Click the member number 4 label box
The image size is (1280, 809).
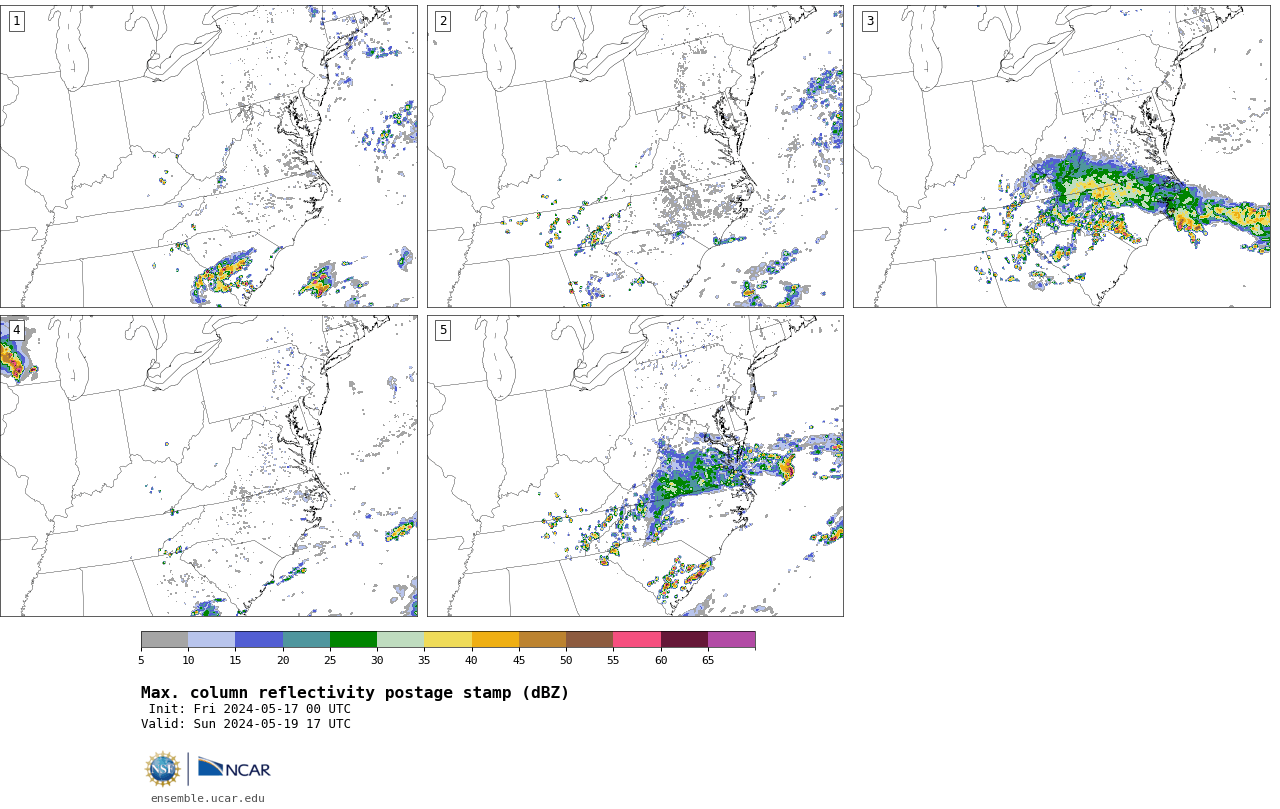point(16,330)
